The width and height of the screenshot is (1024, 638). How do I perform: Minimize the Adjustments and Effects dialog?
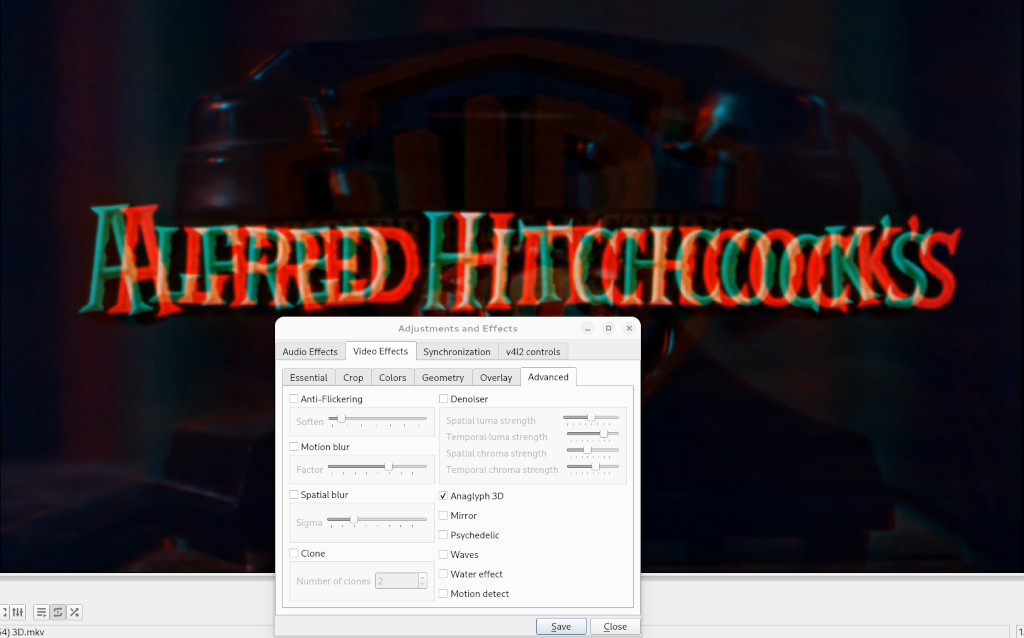point(588,328)
